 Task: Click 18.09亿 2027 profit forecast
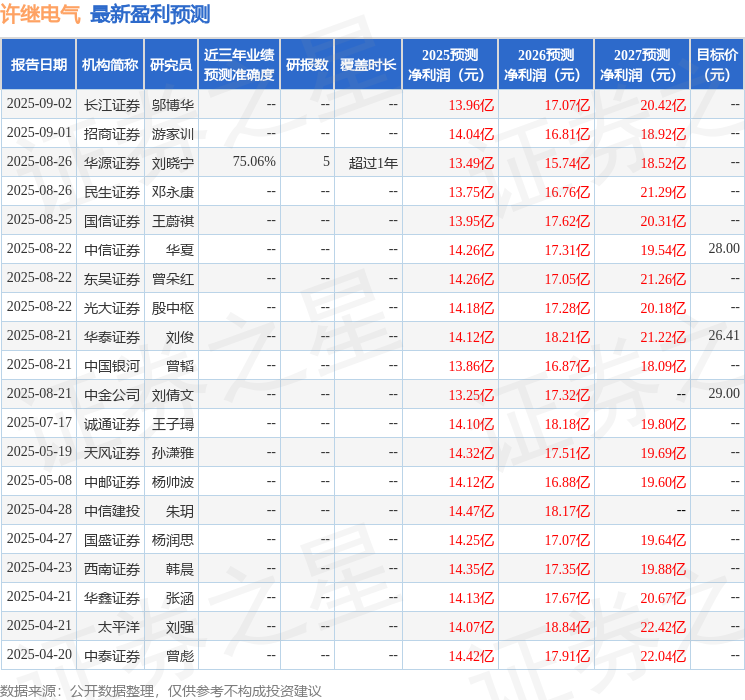point(663,366)
